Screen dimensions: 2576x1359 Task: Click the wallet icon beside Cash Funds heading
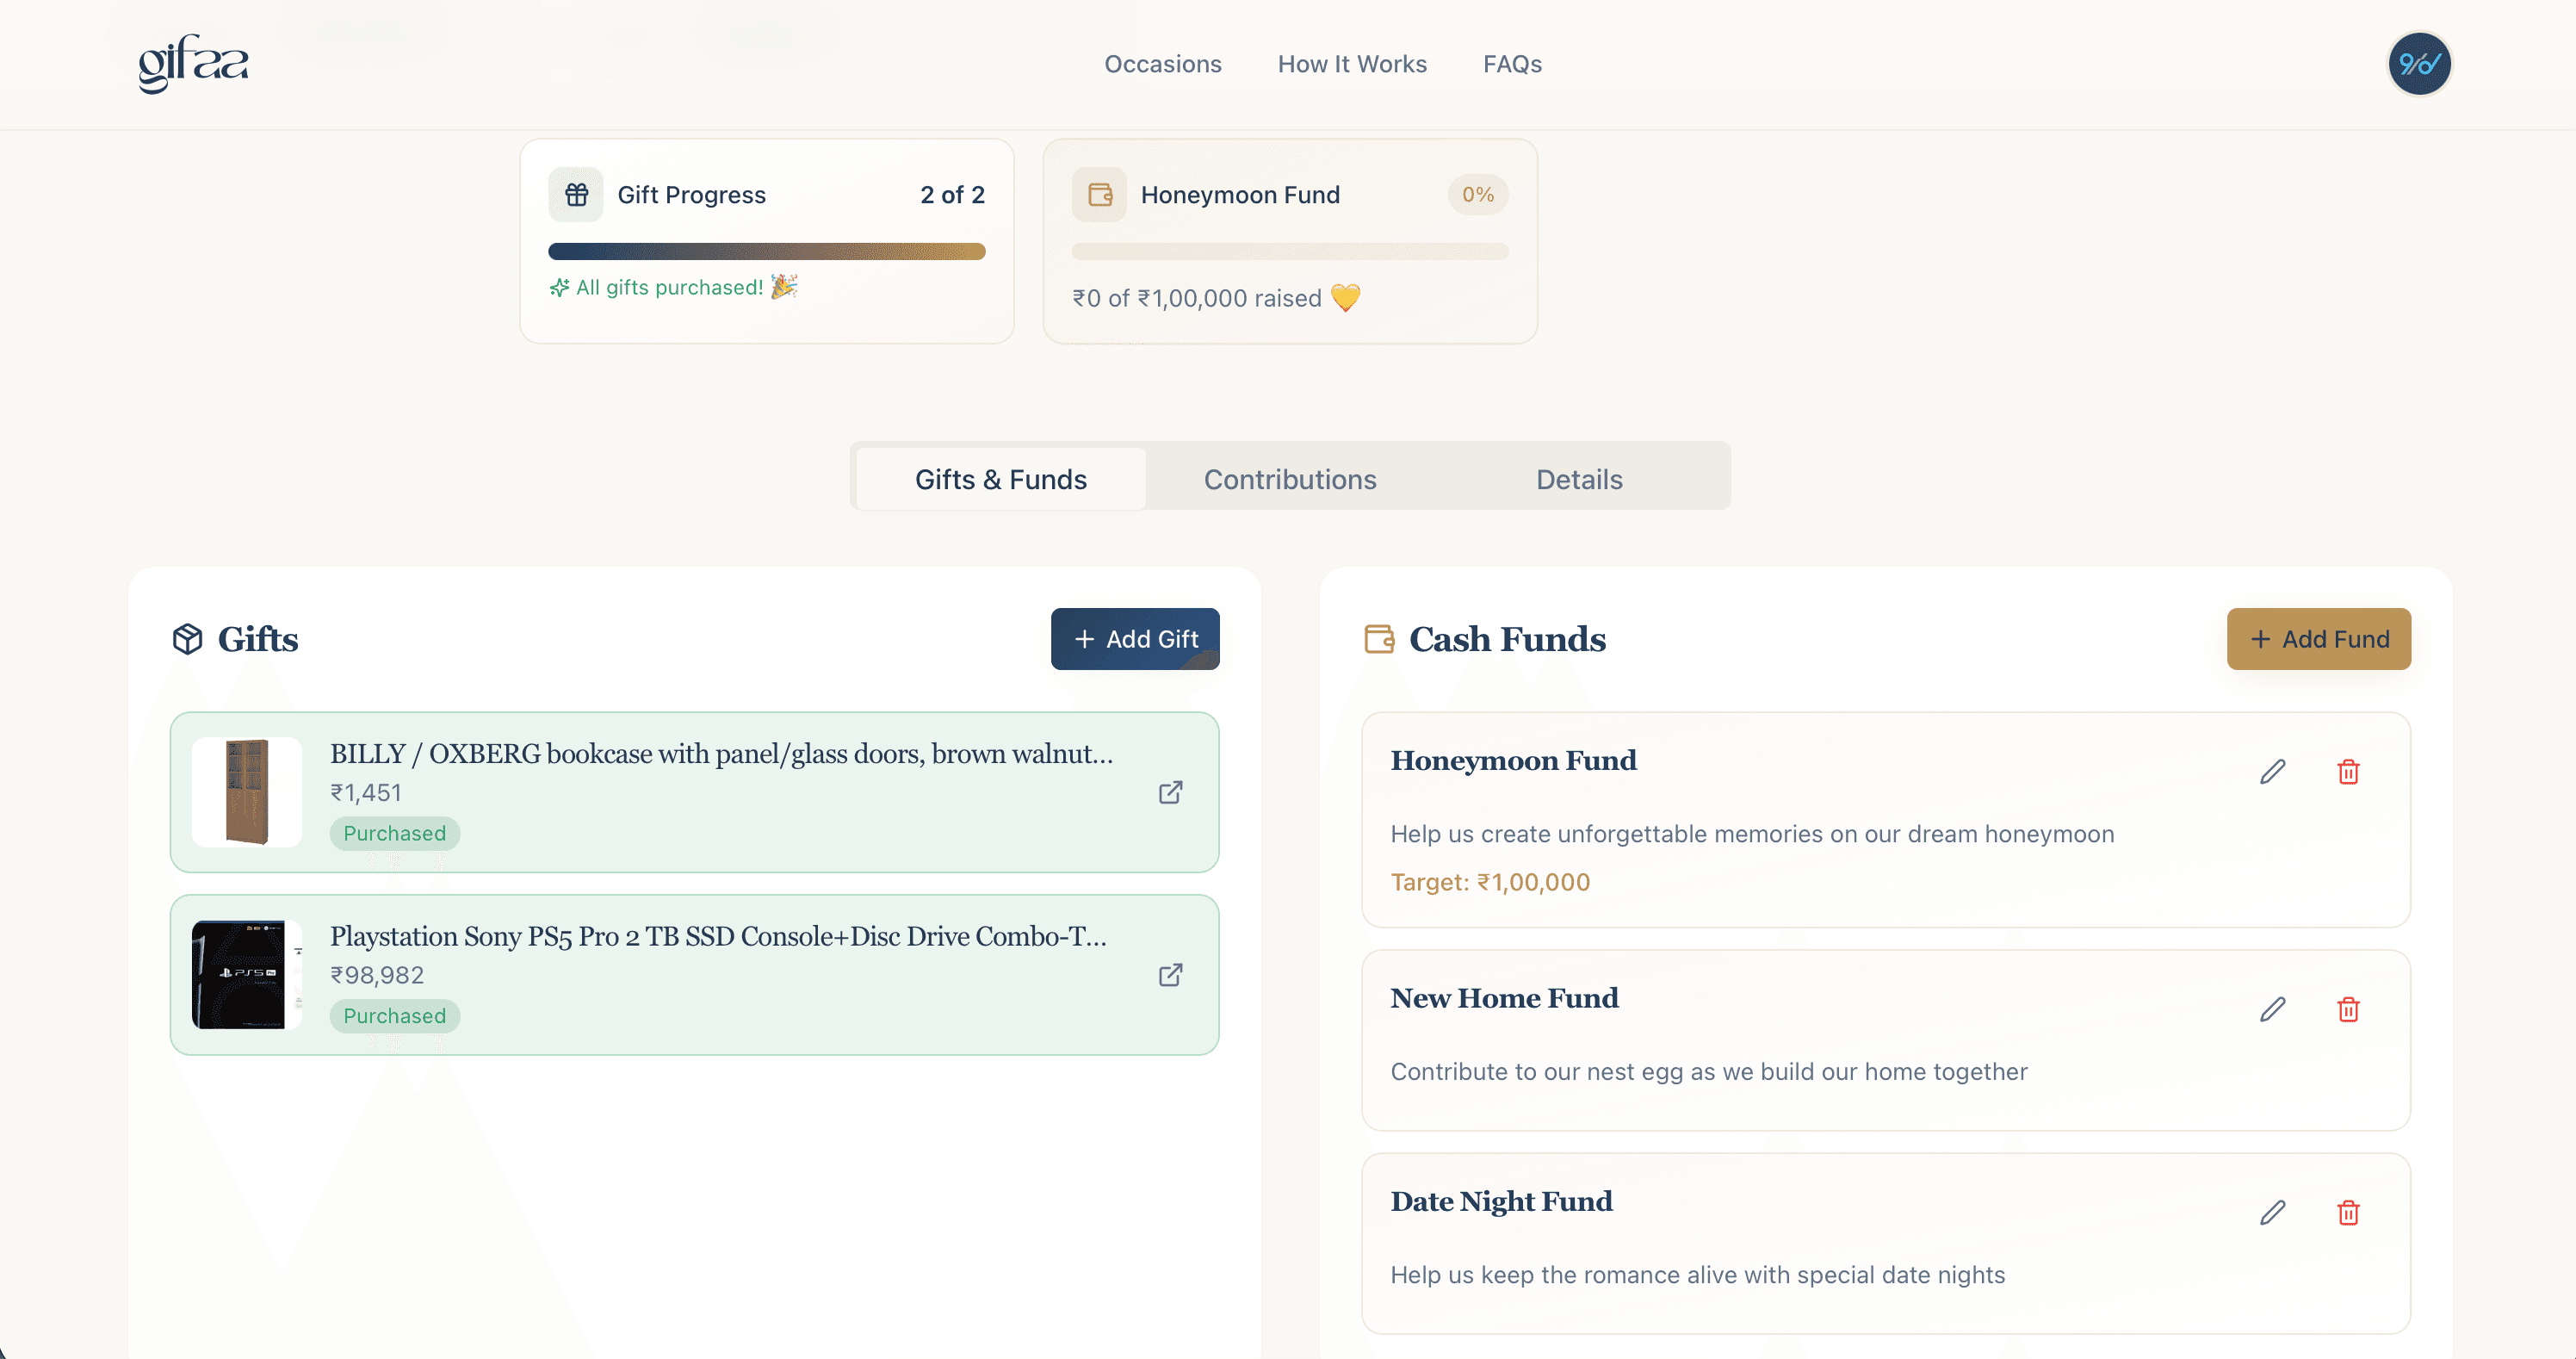pyautogui.click(x=1380, y=639)
